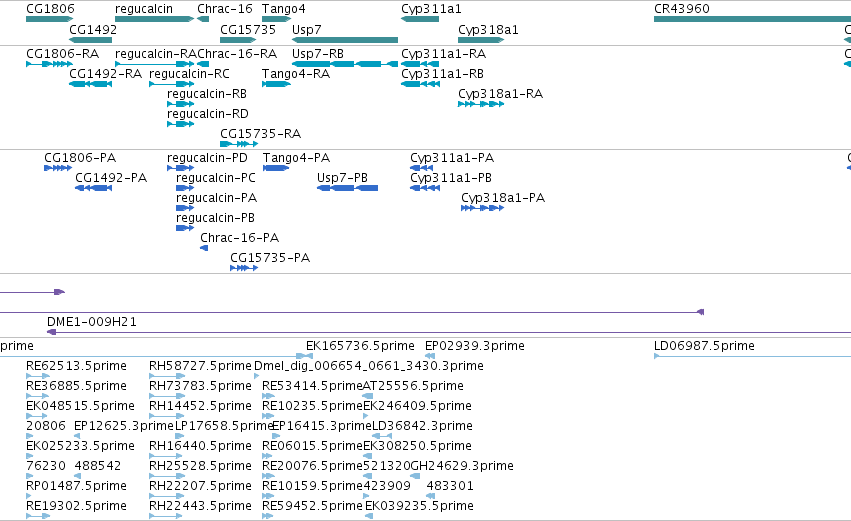This screenshot has height=521, width=851.
Task: Select transcript CG1806-RA
Action: tap(62, 54)
